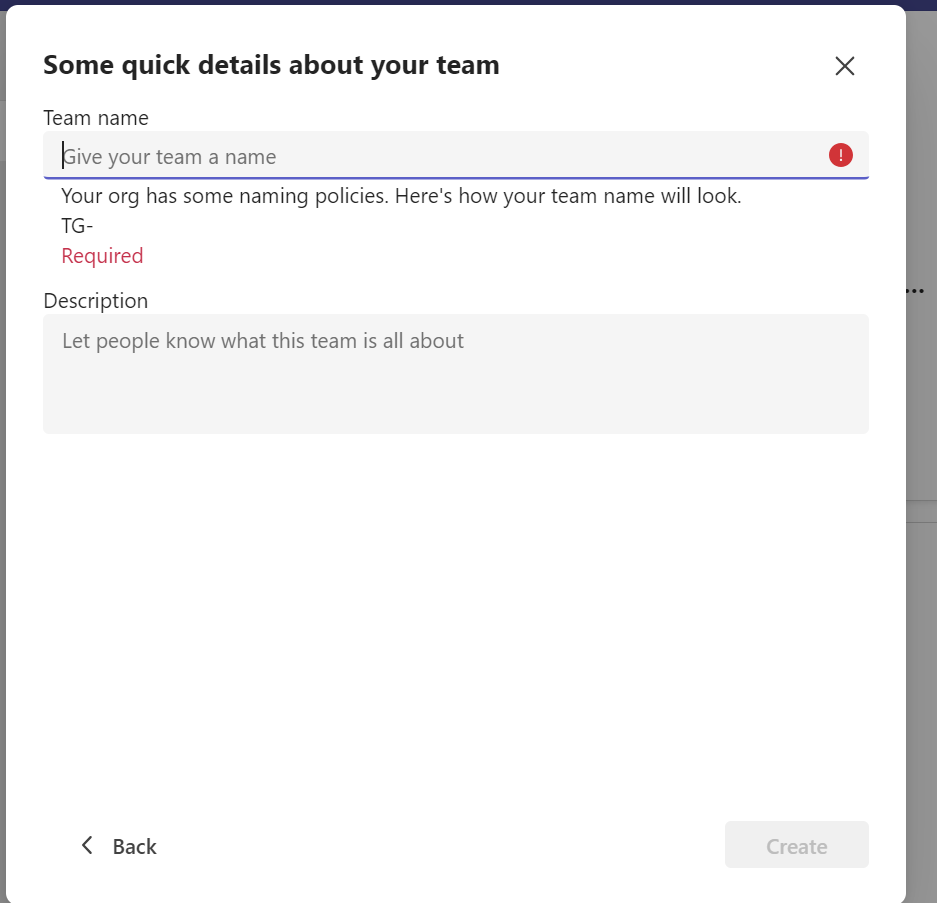The width and height of the screenshot is (937, 903).
Task: Click the "Description" field label
Action: (95, 301)
